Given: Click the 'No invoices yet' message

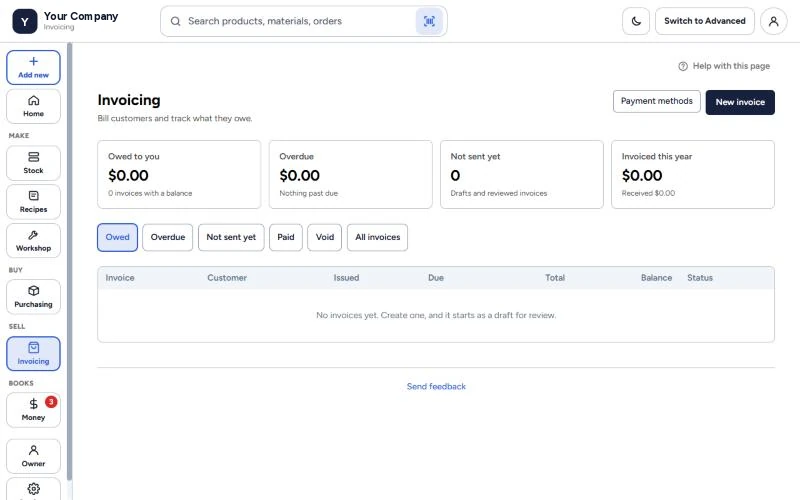Looking at the screenshot, I should tap(436, 315).
